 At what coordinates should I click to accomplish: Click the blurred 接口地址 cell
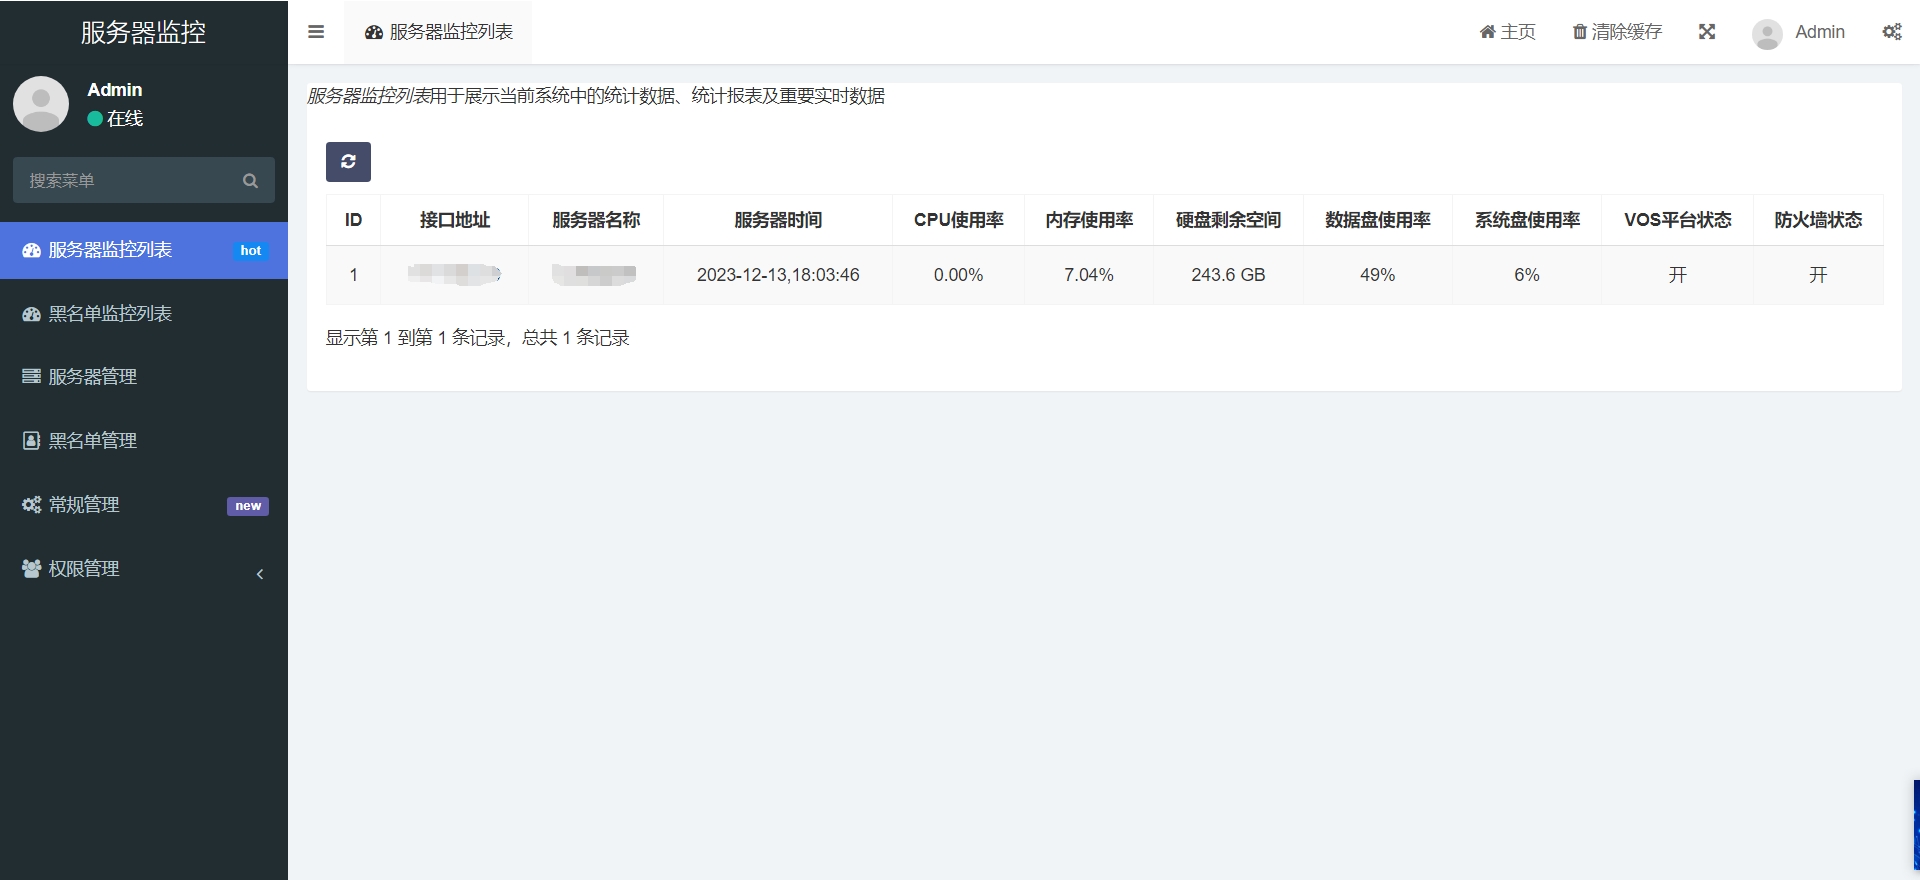(454, 274)
